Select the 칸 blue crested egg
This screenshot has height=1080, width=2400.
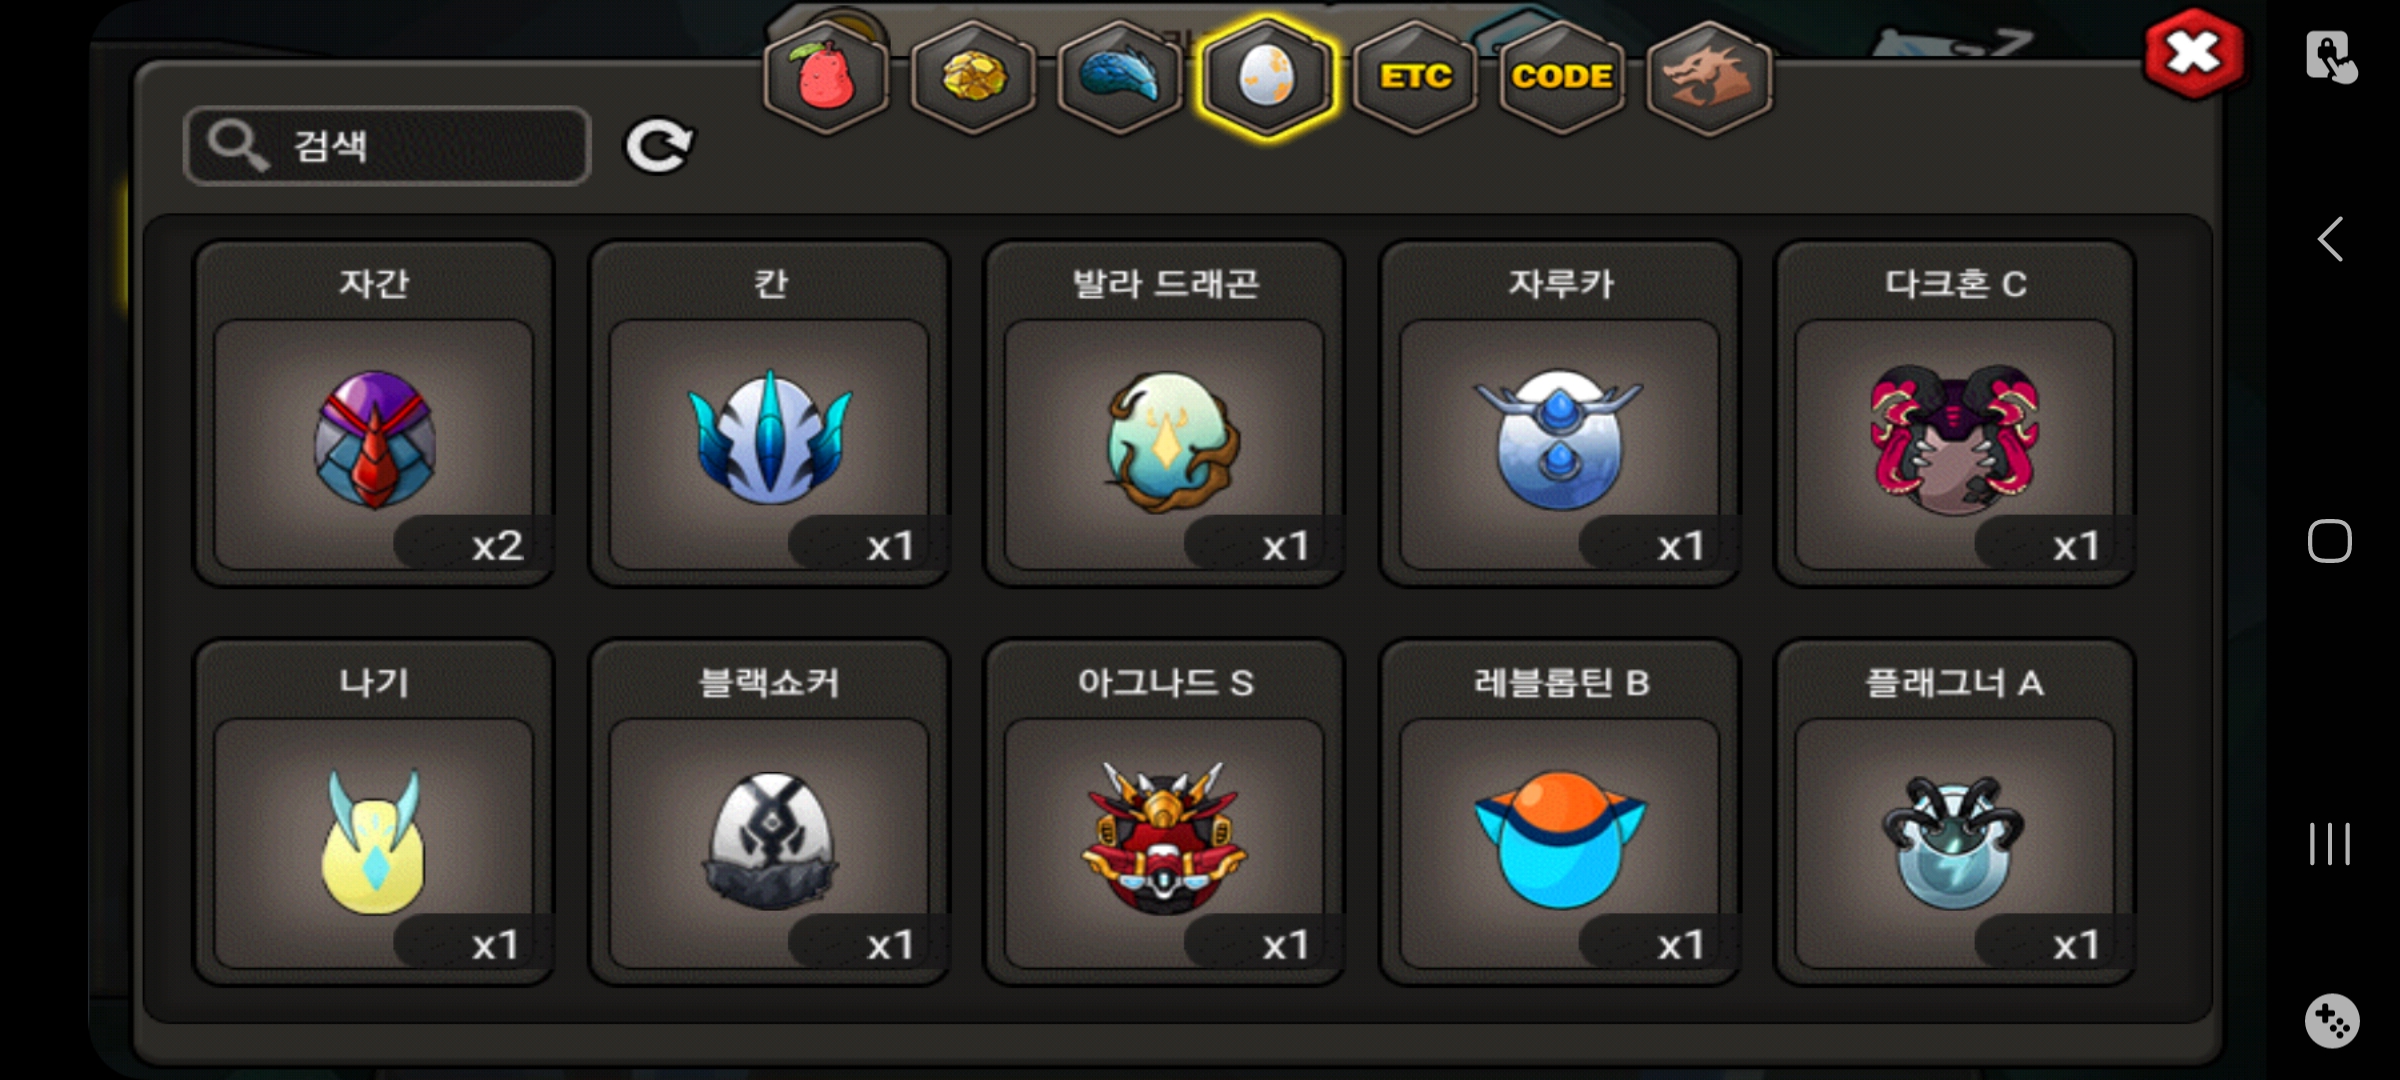769,413
